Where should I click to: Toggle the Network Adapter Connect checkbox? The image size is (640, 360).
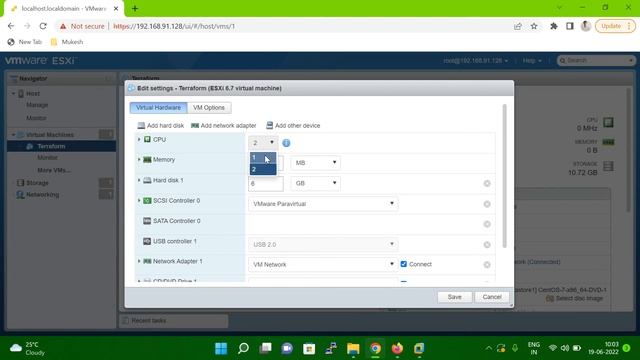click(x=404, y=264)
